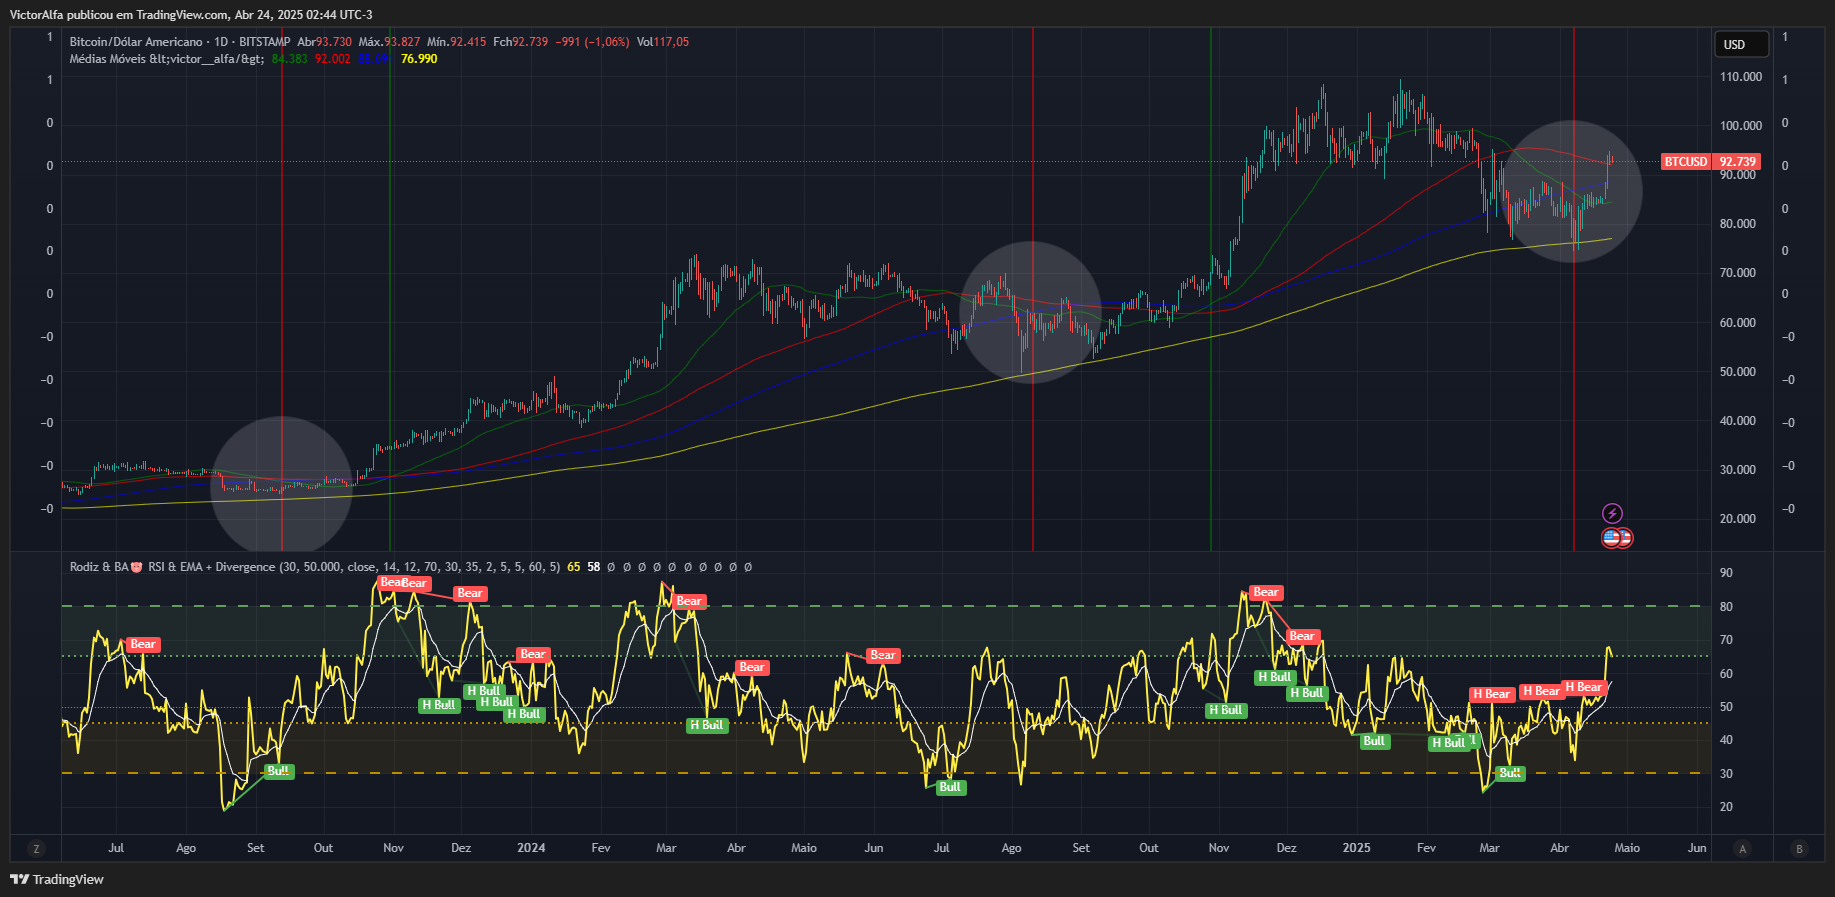This screenshot has width=1835, height=897.
Task: Click the pig emoji in the RSI legend
Action: 137,567
